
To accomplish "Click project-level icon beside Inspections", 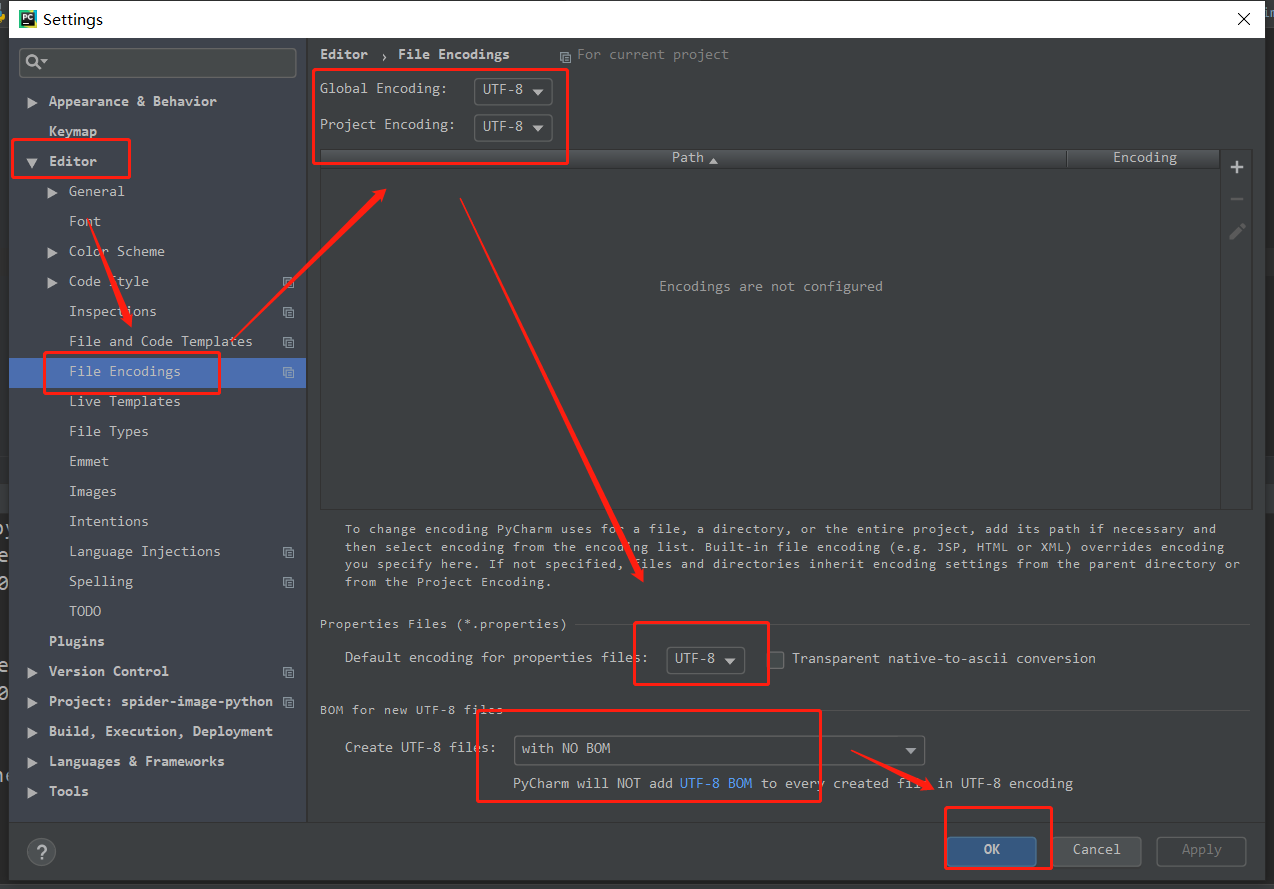I will (x=288, y=313).
